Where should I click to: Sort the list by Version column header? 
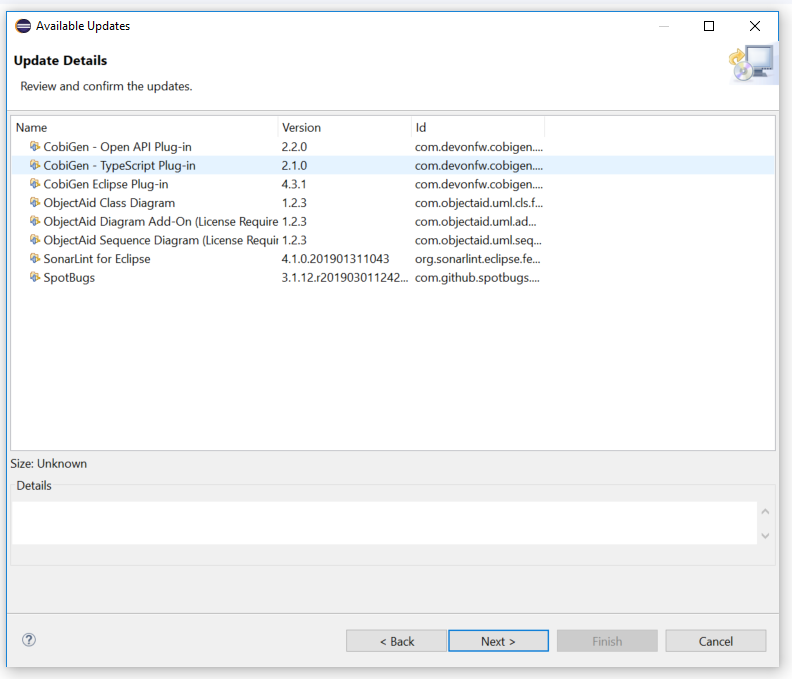click(344, 128)
